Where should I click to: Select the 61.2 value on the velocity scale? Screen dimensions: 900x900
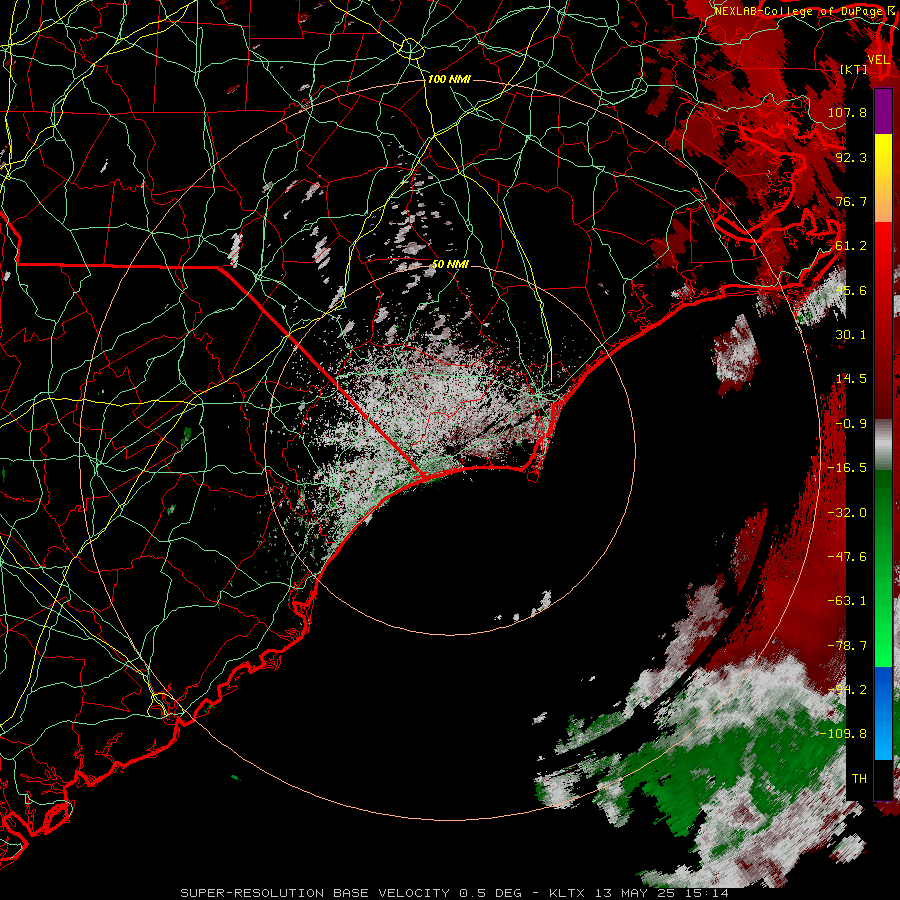tap(851, 246)
